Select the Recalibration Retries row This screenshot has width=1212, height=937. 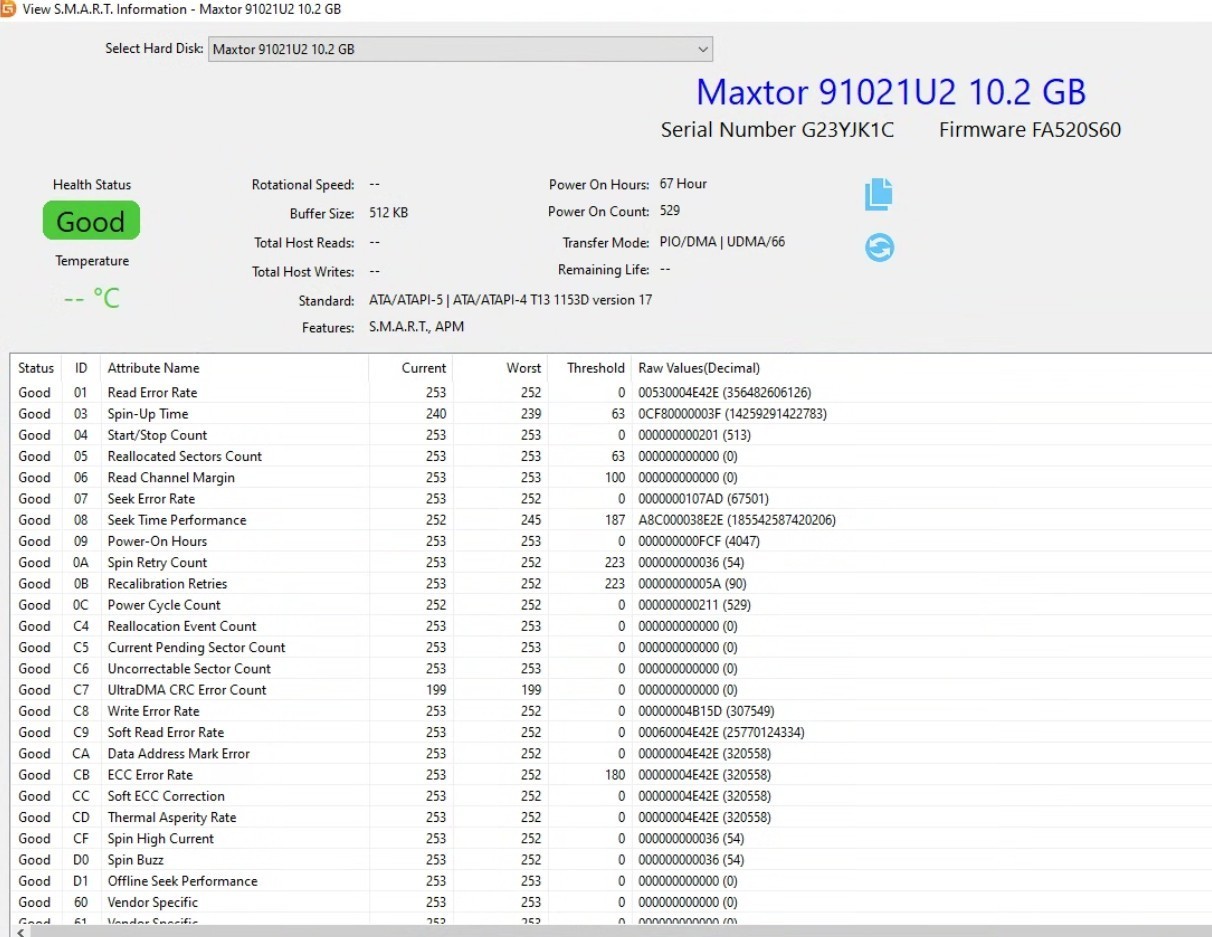click(612, 584)
